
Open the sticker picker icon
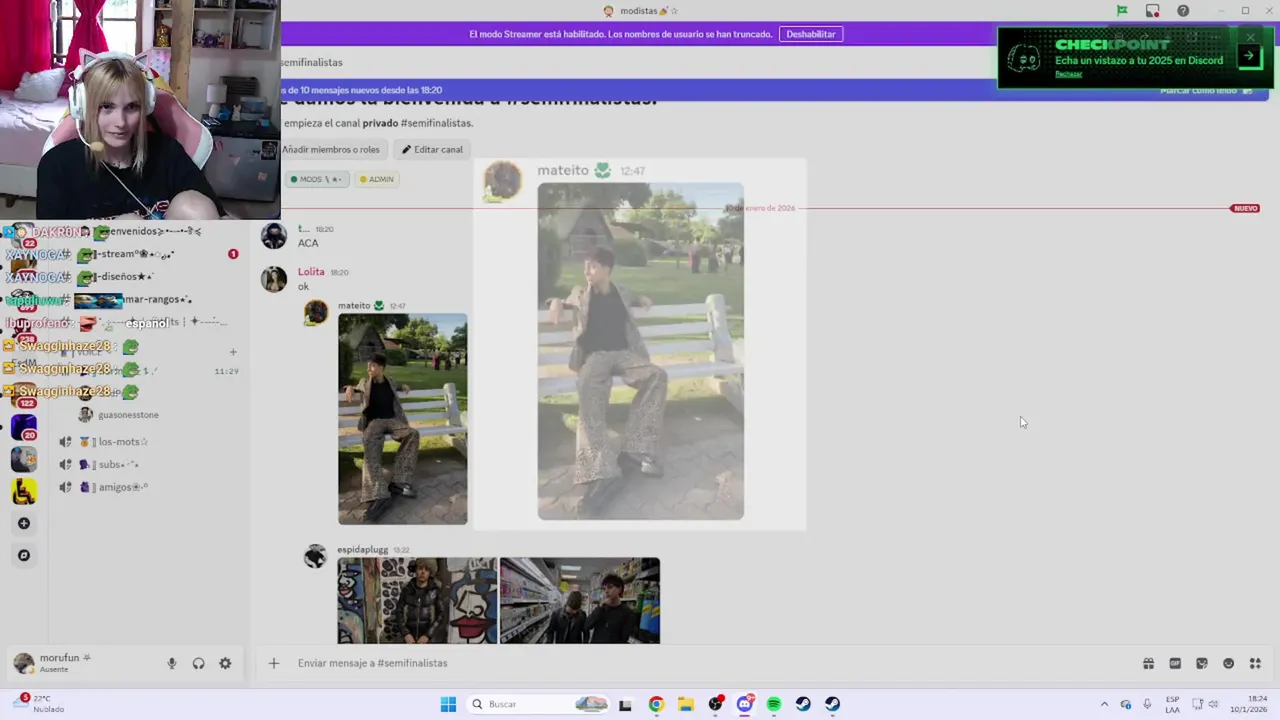point(1202,663)
